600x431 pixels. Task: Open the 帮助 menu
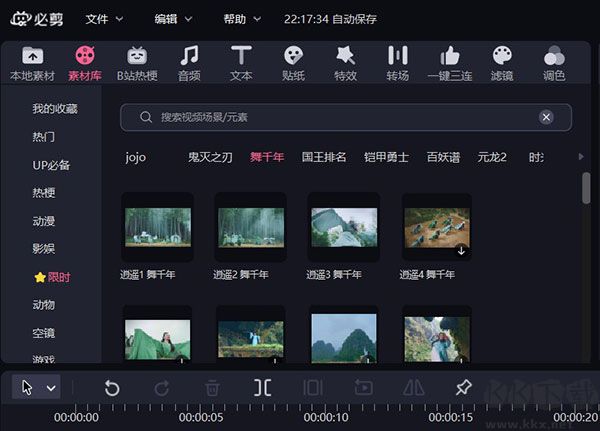click(235, 19)
